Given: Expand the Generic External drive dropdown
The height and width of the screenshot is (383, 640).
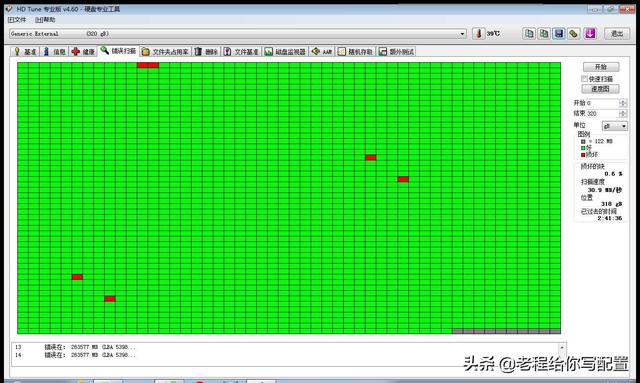Looking at the screenshot, I should [x=462, y=33].
